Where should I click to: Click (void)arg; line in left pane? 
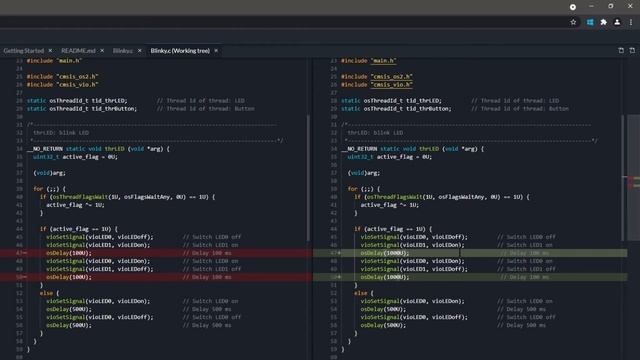click(49, 173)
